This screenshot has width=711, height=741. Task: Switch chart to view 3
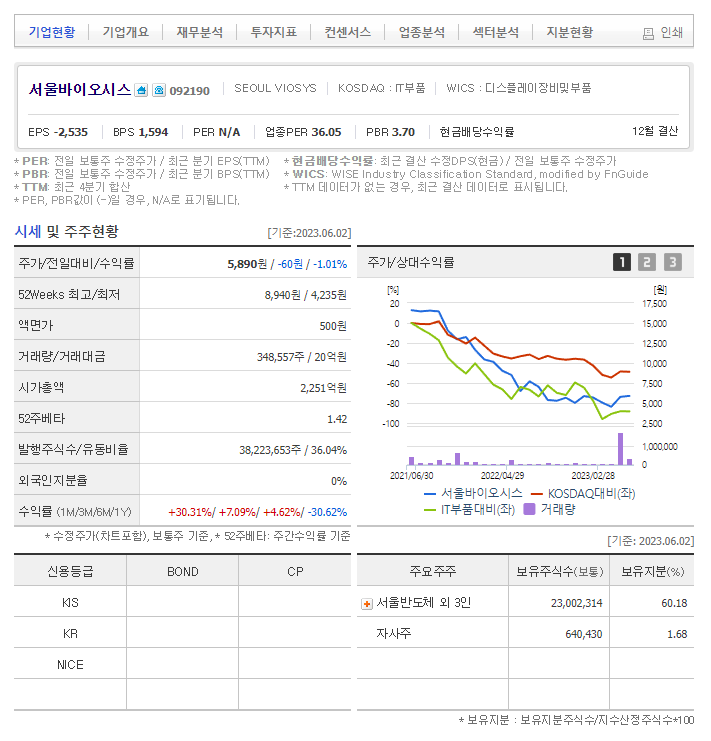pos(673,262)
